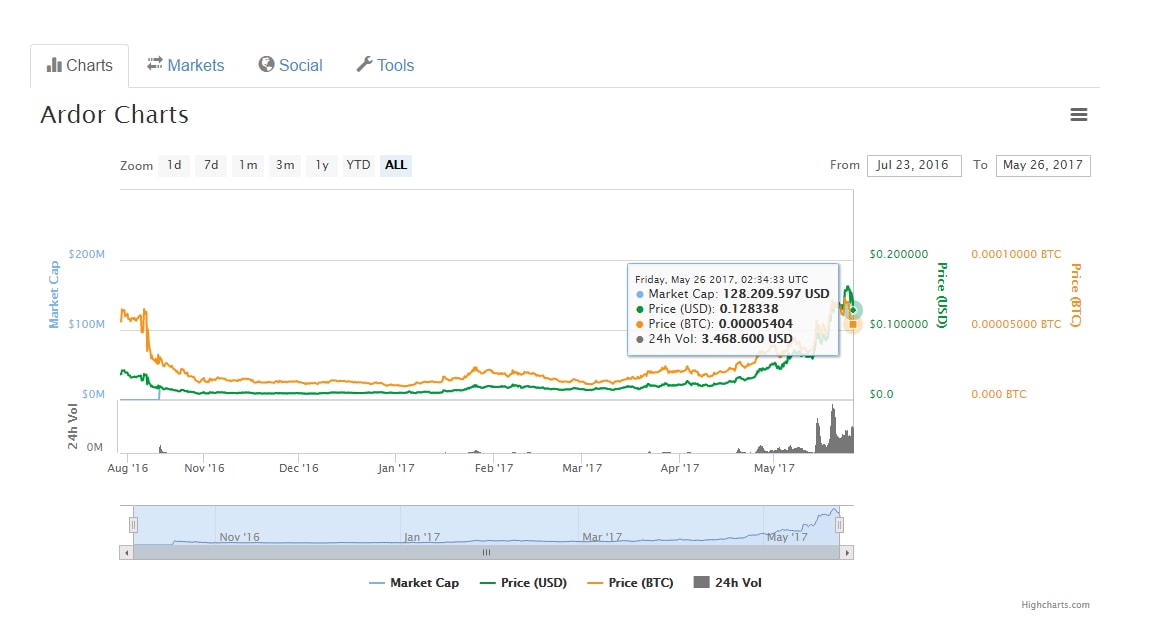
Task: Open the chart hamburger context menu
Action: [x=1079, y=114]
